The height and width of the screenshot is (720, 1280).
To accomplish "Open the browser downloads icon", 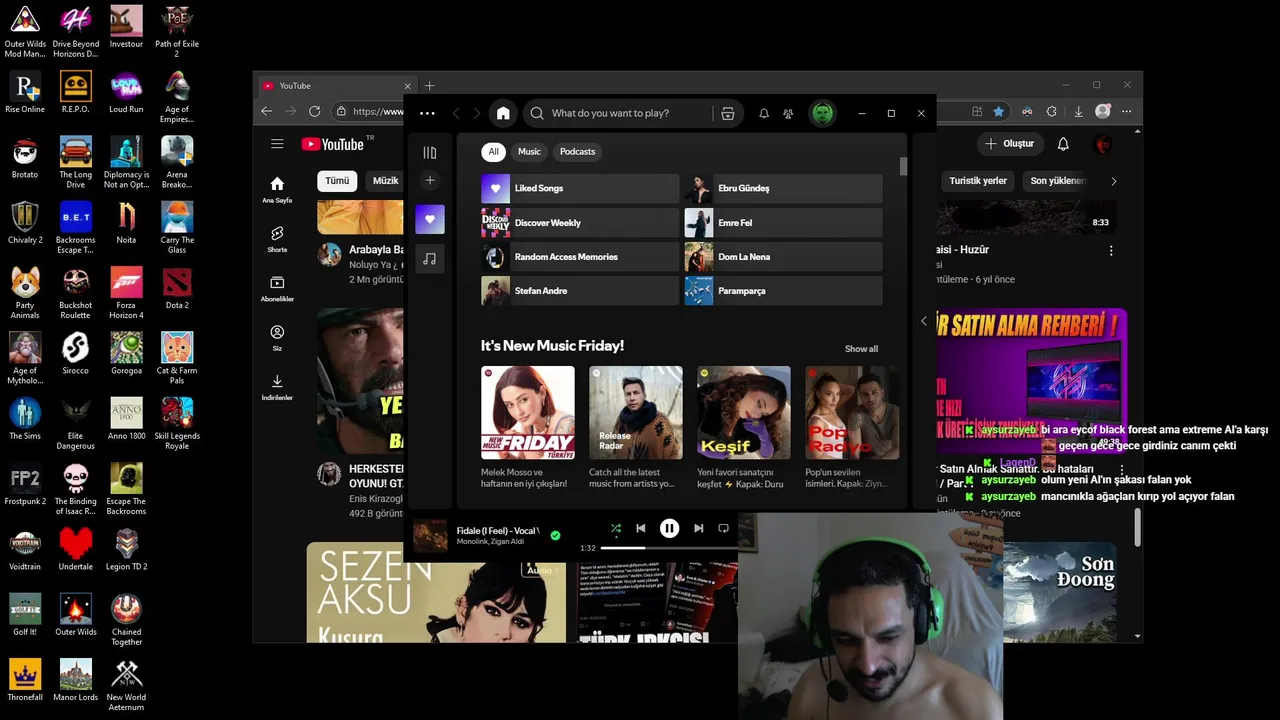I will click(1078, 112).
